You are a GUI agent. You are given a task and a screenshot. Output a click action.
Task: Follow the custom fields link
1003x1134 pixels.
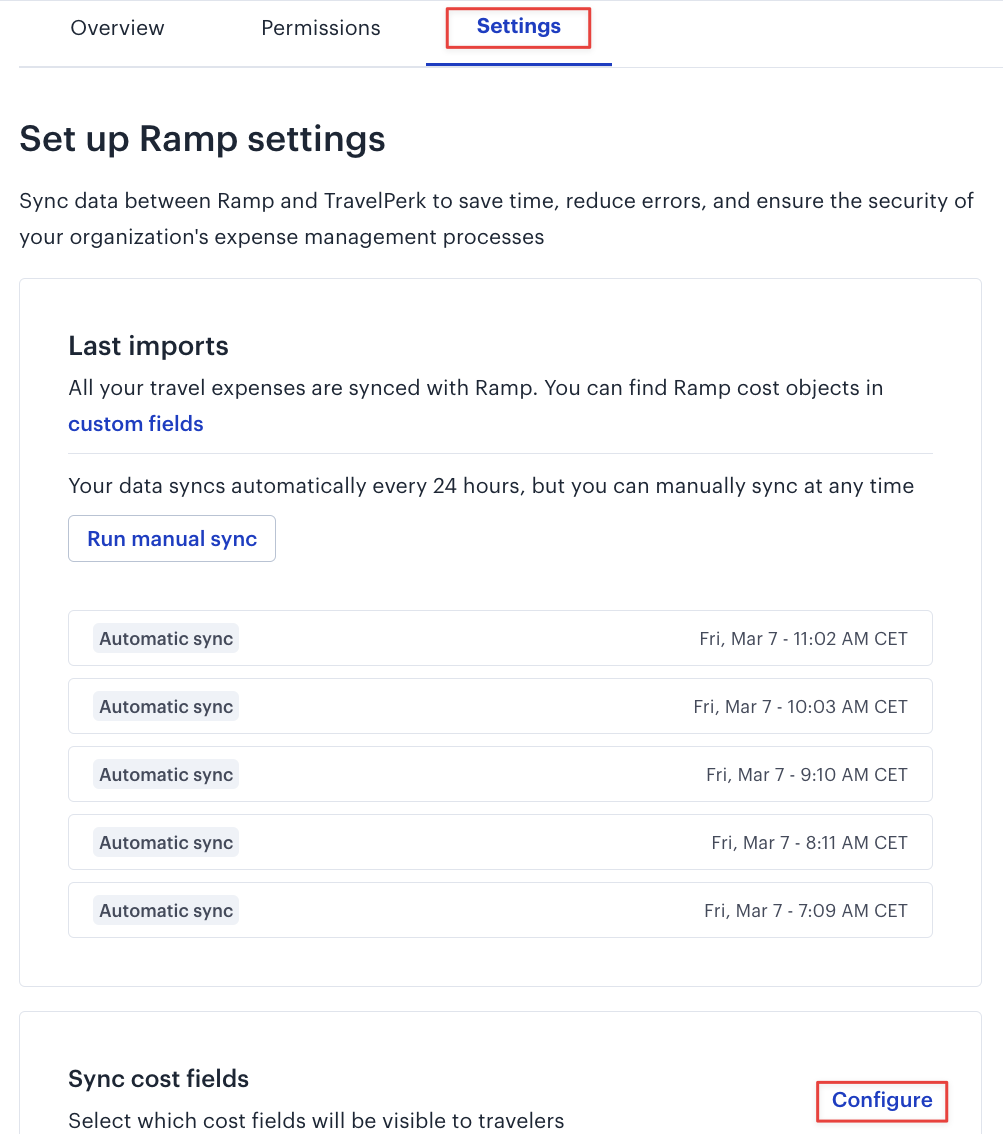[136, 424]
